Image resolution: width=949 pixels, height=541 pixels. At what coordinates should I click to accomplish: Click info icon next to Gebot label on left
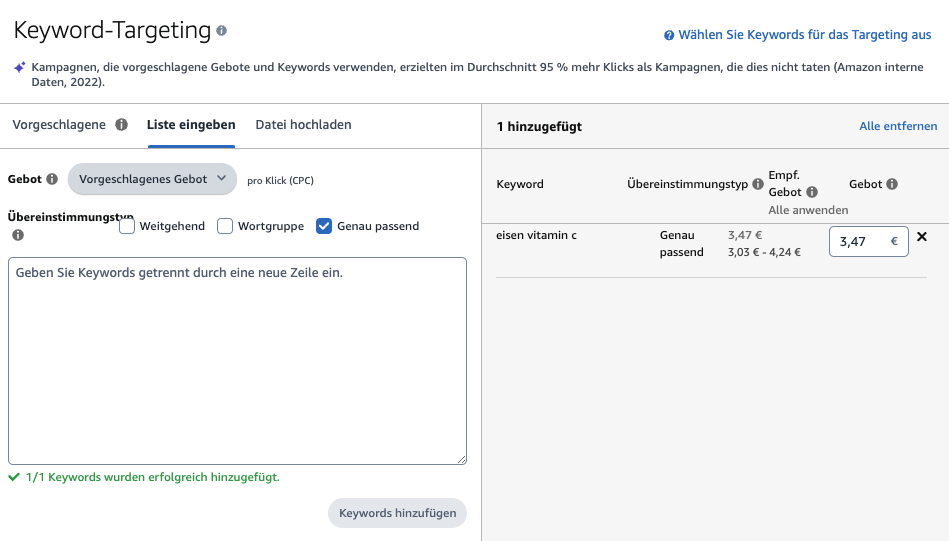tap(52, 179)
